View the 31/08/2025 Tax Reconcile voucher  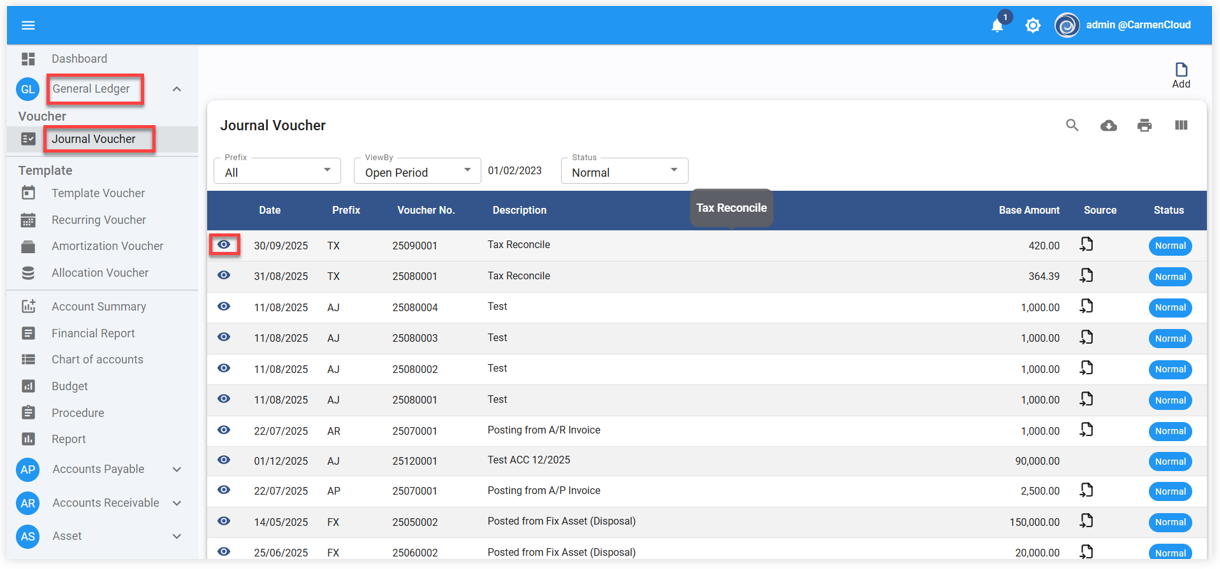click(x=224, y=276)
